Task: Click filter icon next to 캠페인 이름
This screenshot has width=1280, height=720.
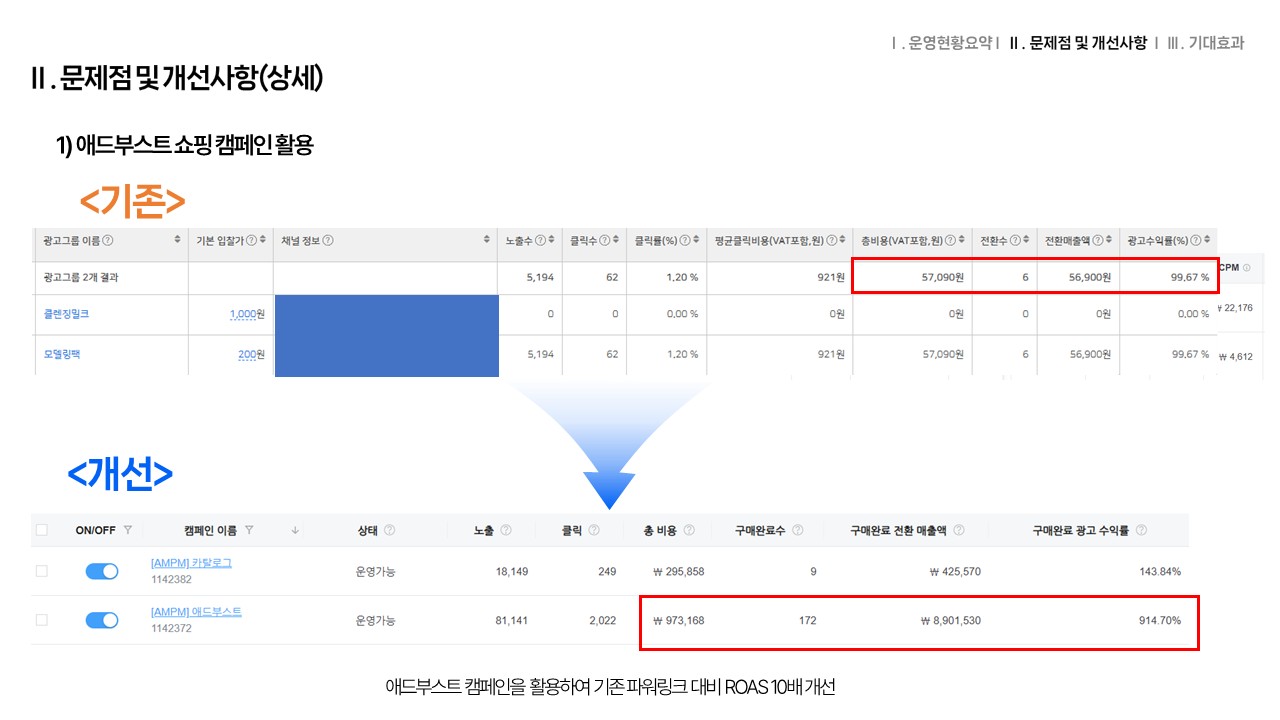Action: pos(249,530)
